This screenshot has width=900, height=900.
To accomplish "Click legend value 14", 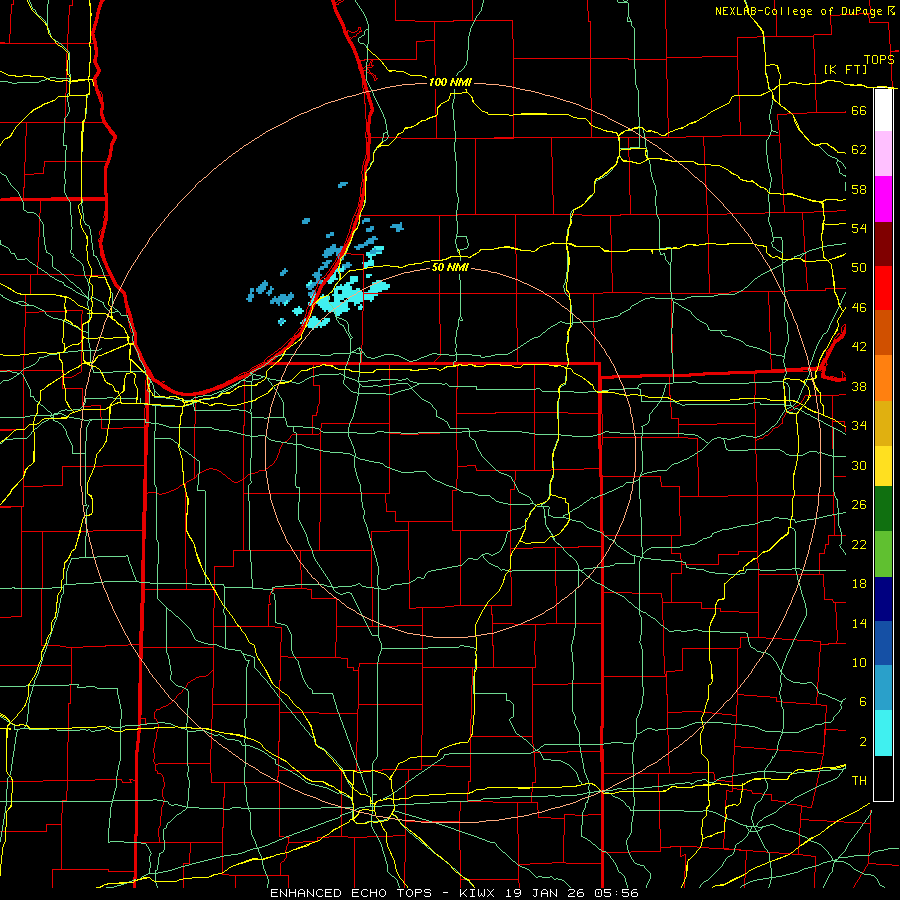I will pyautogui.click(x=859, y=623).
